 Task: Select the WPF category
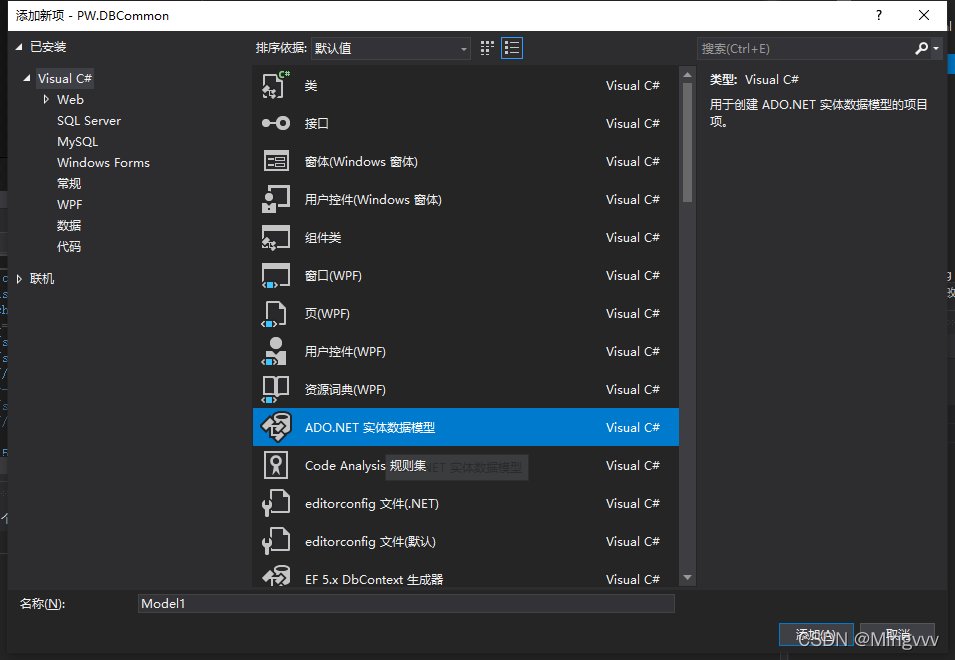(69, 205)
